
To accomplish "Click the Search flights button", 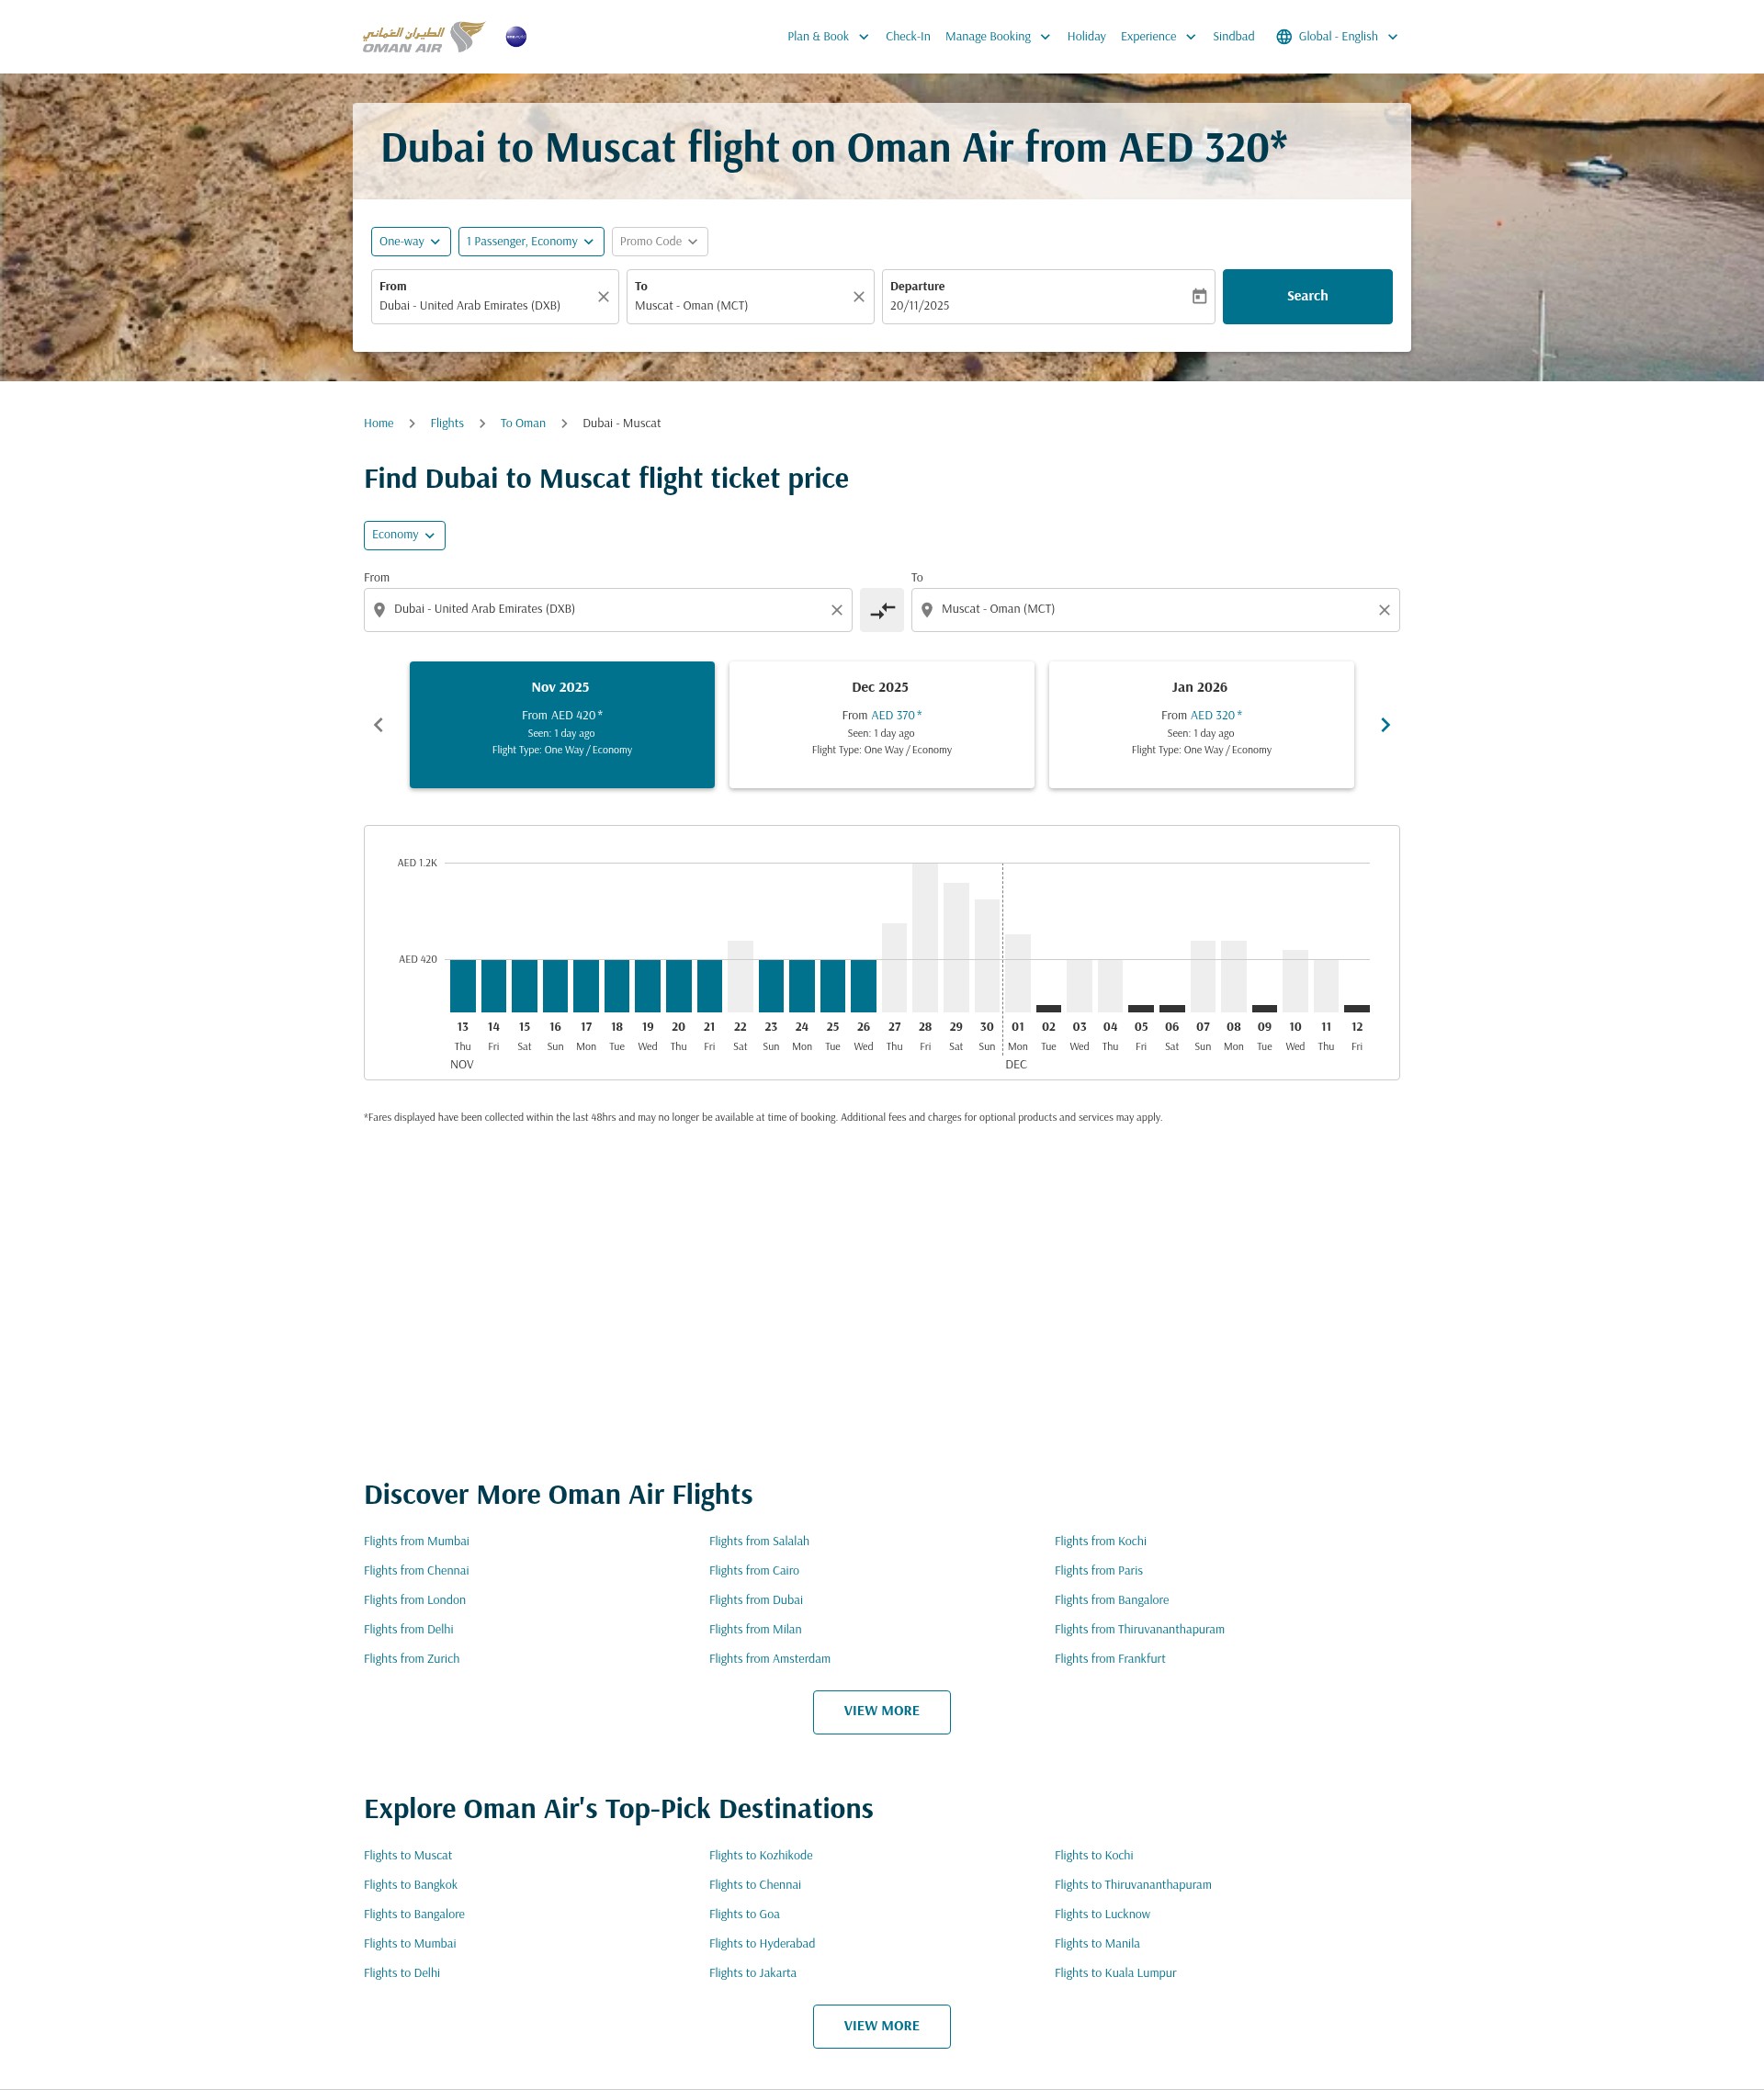I will tap(1307, 297).
